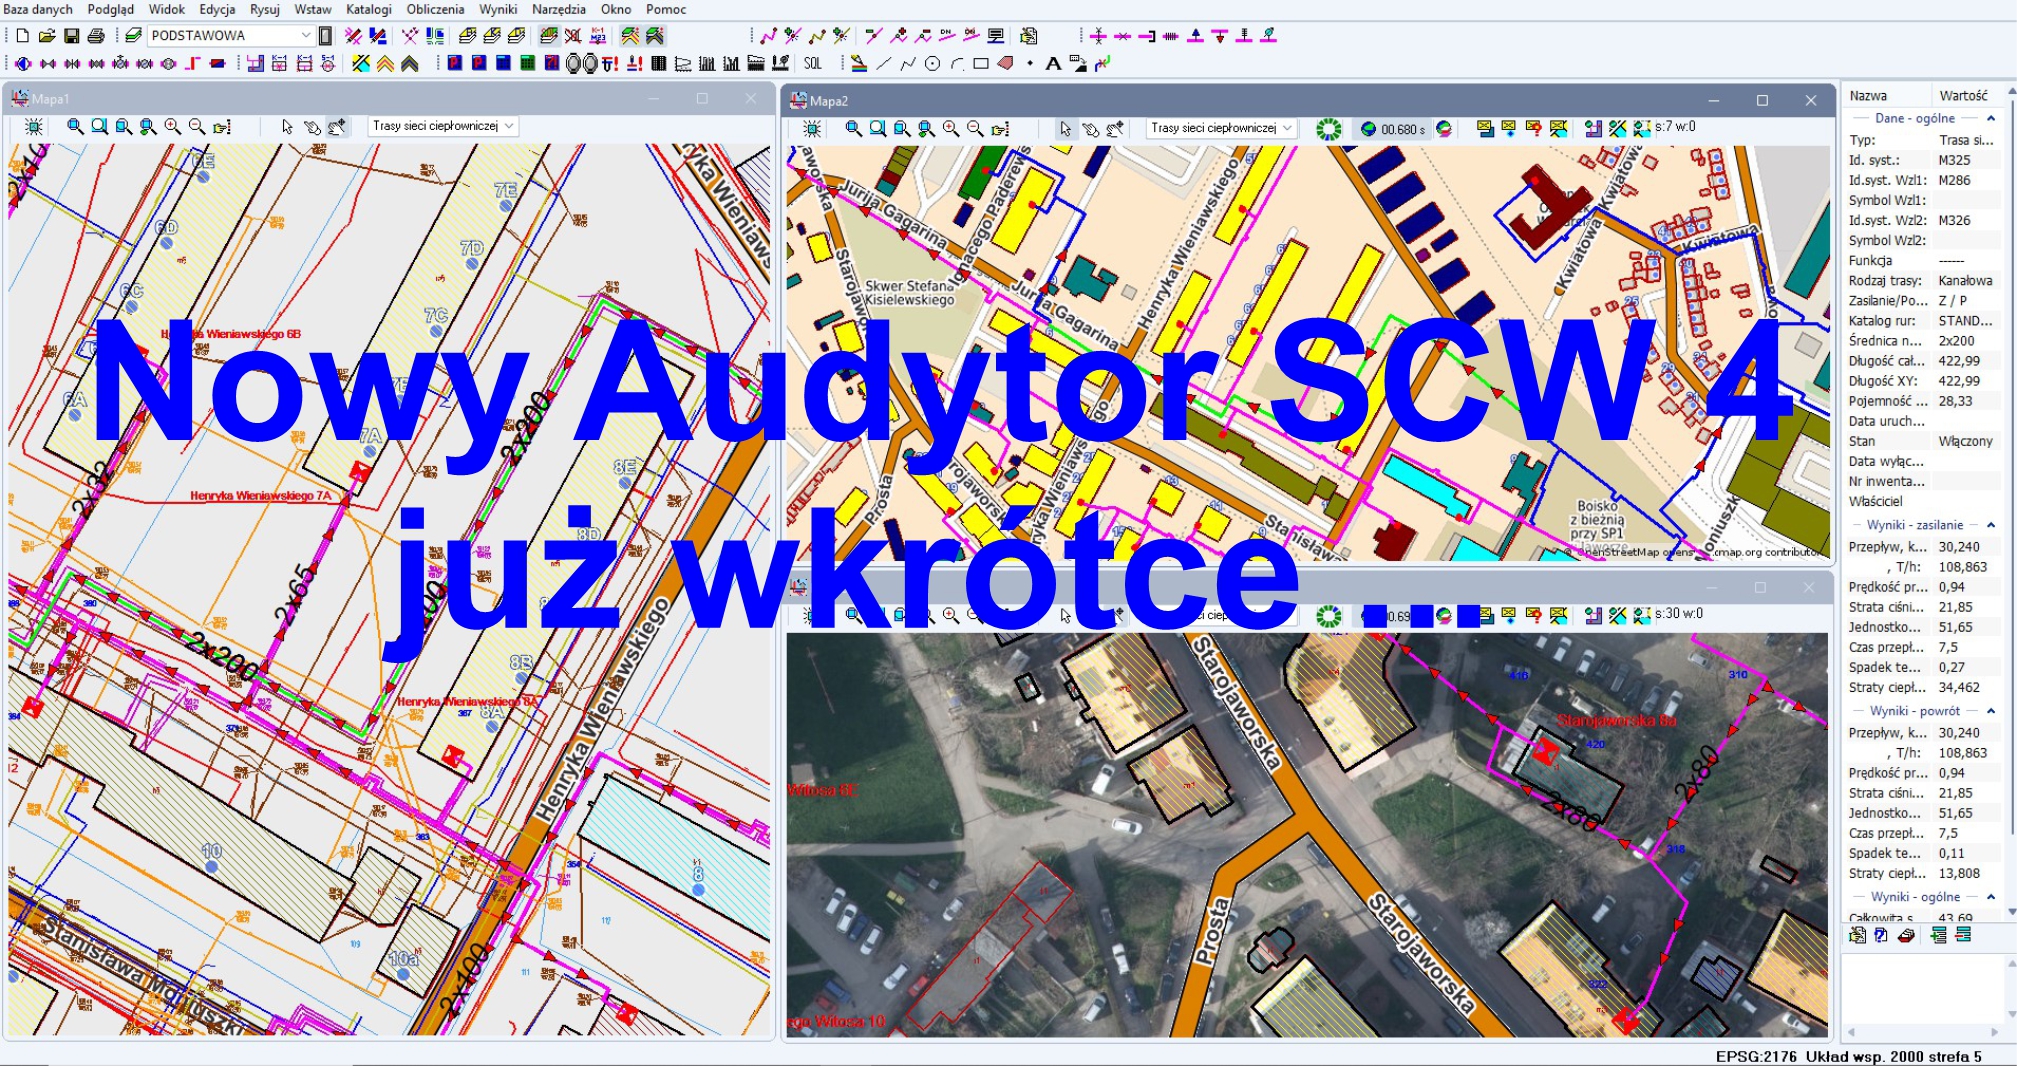The image size is (2017, 1066).
Task: Click the 'Stan' value field 'Włączony'
Action: pyautogui.click(x=1965, y=441)
